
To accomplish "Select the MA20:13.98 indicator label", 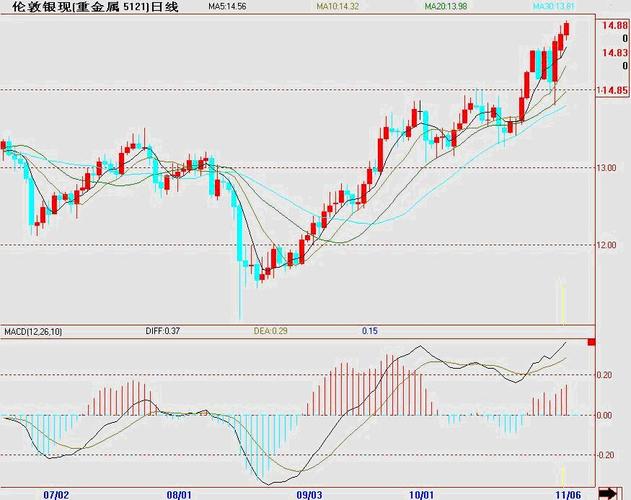I will coord(443,7).
